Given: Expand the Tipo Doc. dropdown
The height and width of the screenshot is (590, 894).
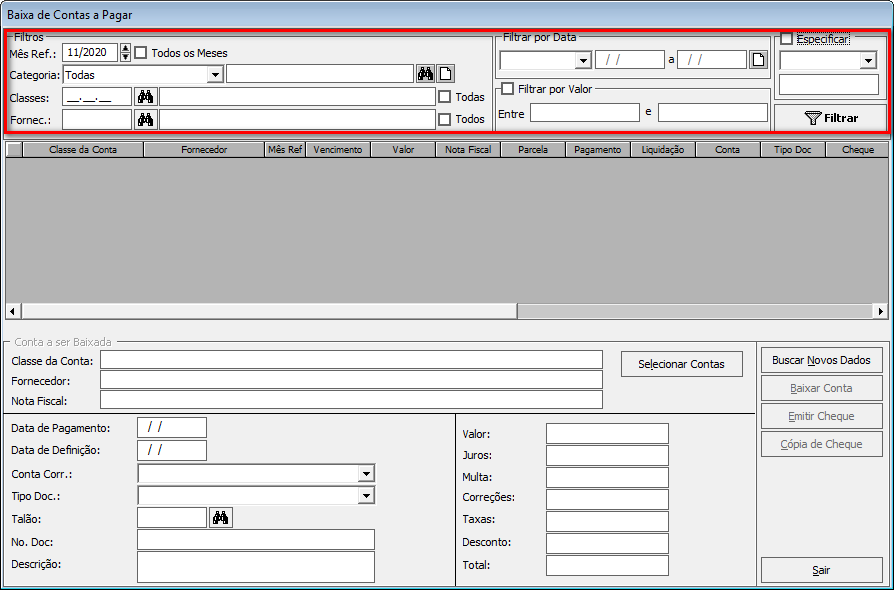Looking at the screenshot, I should pyautogui.click(x=366, y=496).
